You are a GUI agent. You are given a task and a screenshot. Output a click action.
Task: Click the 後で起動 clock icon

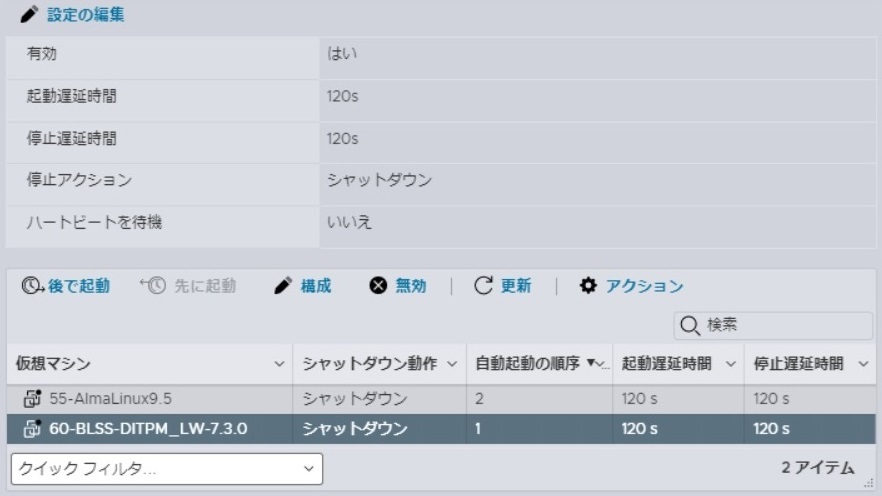point(32,286)
